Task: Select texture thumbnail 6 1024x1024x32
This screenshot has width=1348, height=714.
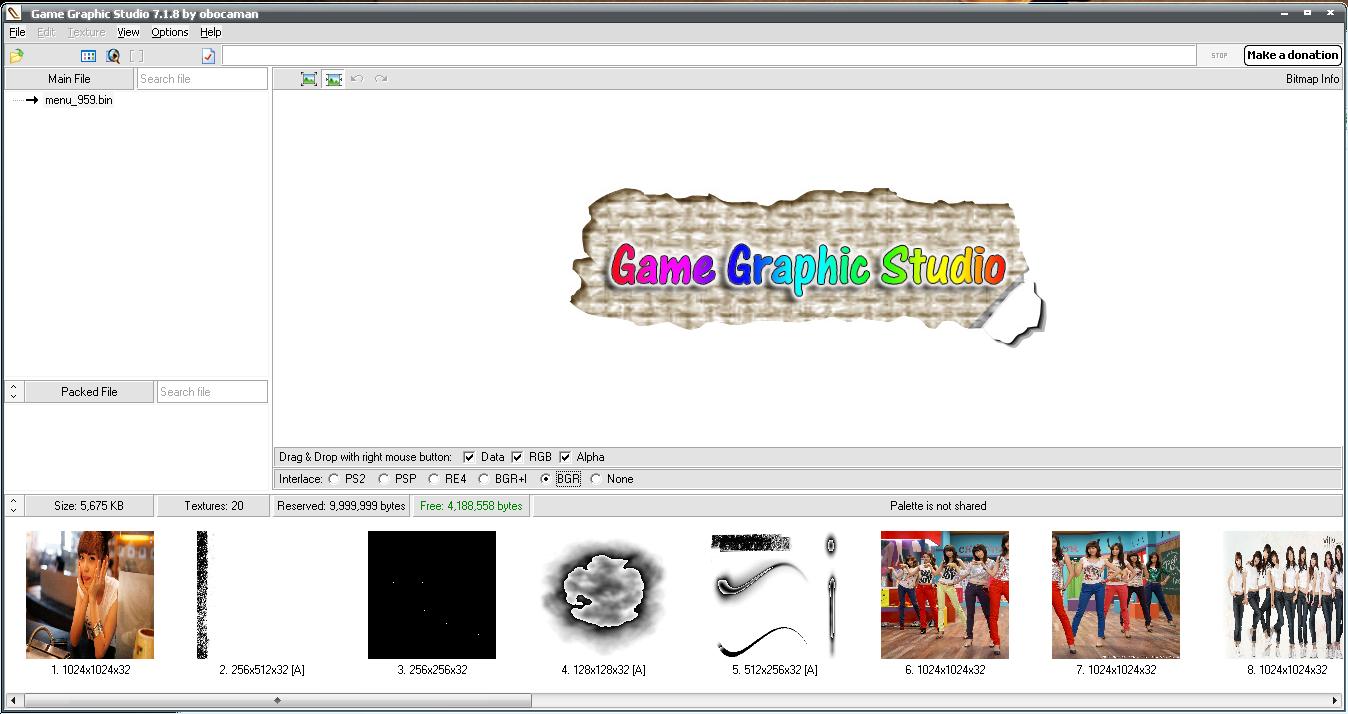Action: click(945, 595)
